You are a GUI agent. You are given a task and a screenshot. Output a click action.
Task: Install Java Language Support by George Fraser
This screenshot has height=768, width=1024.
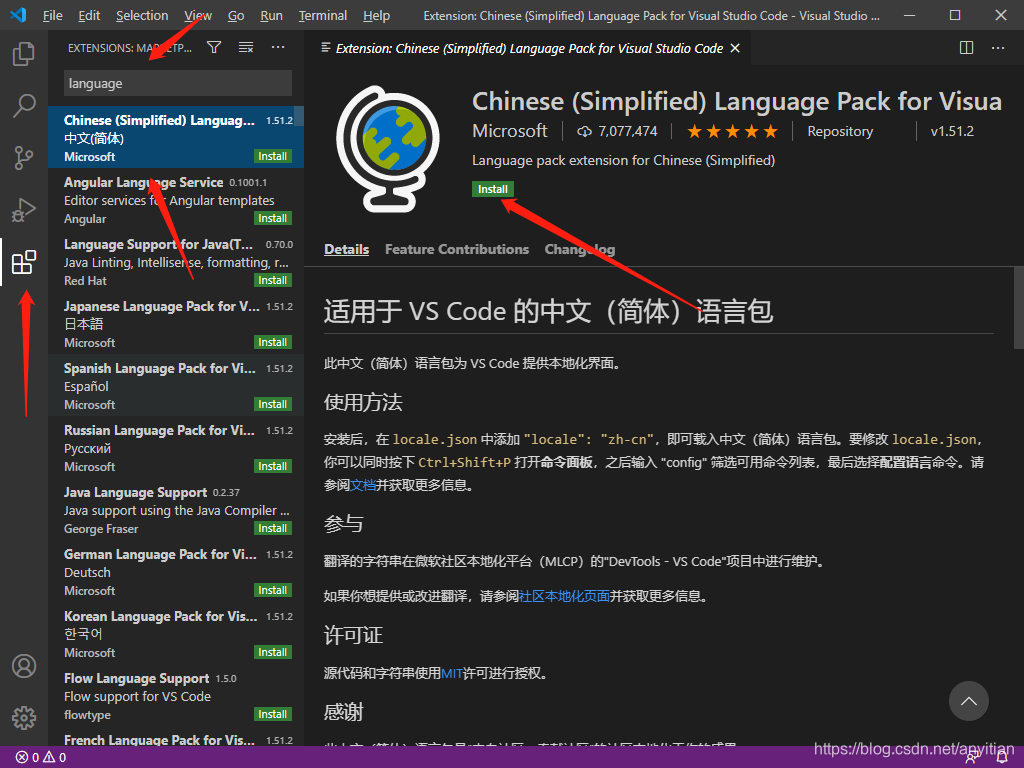point(272,528)
